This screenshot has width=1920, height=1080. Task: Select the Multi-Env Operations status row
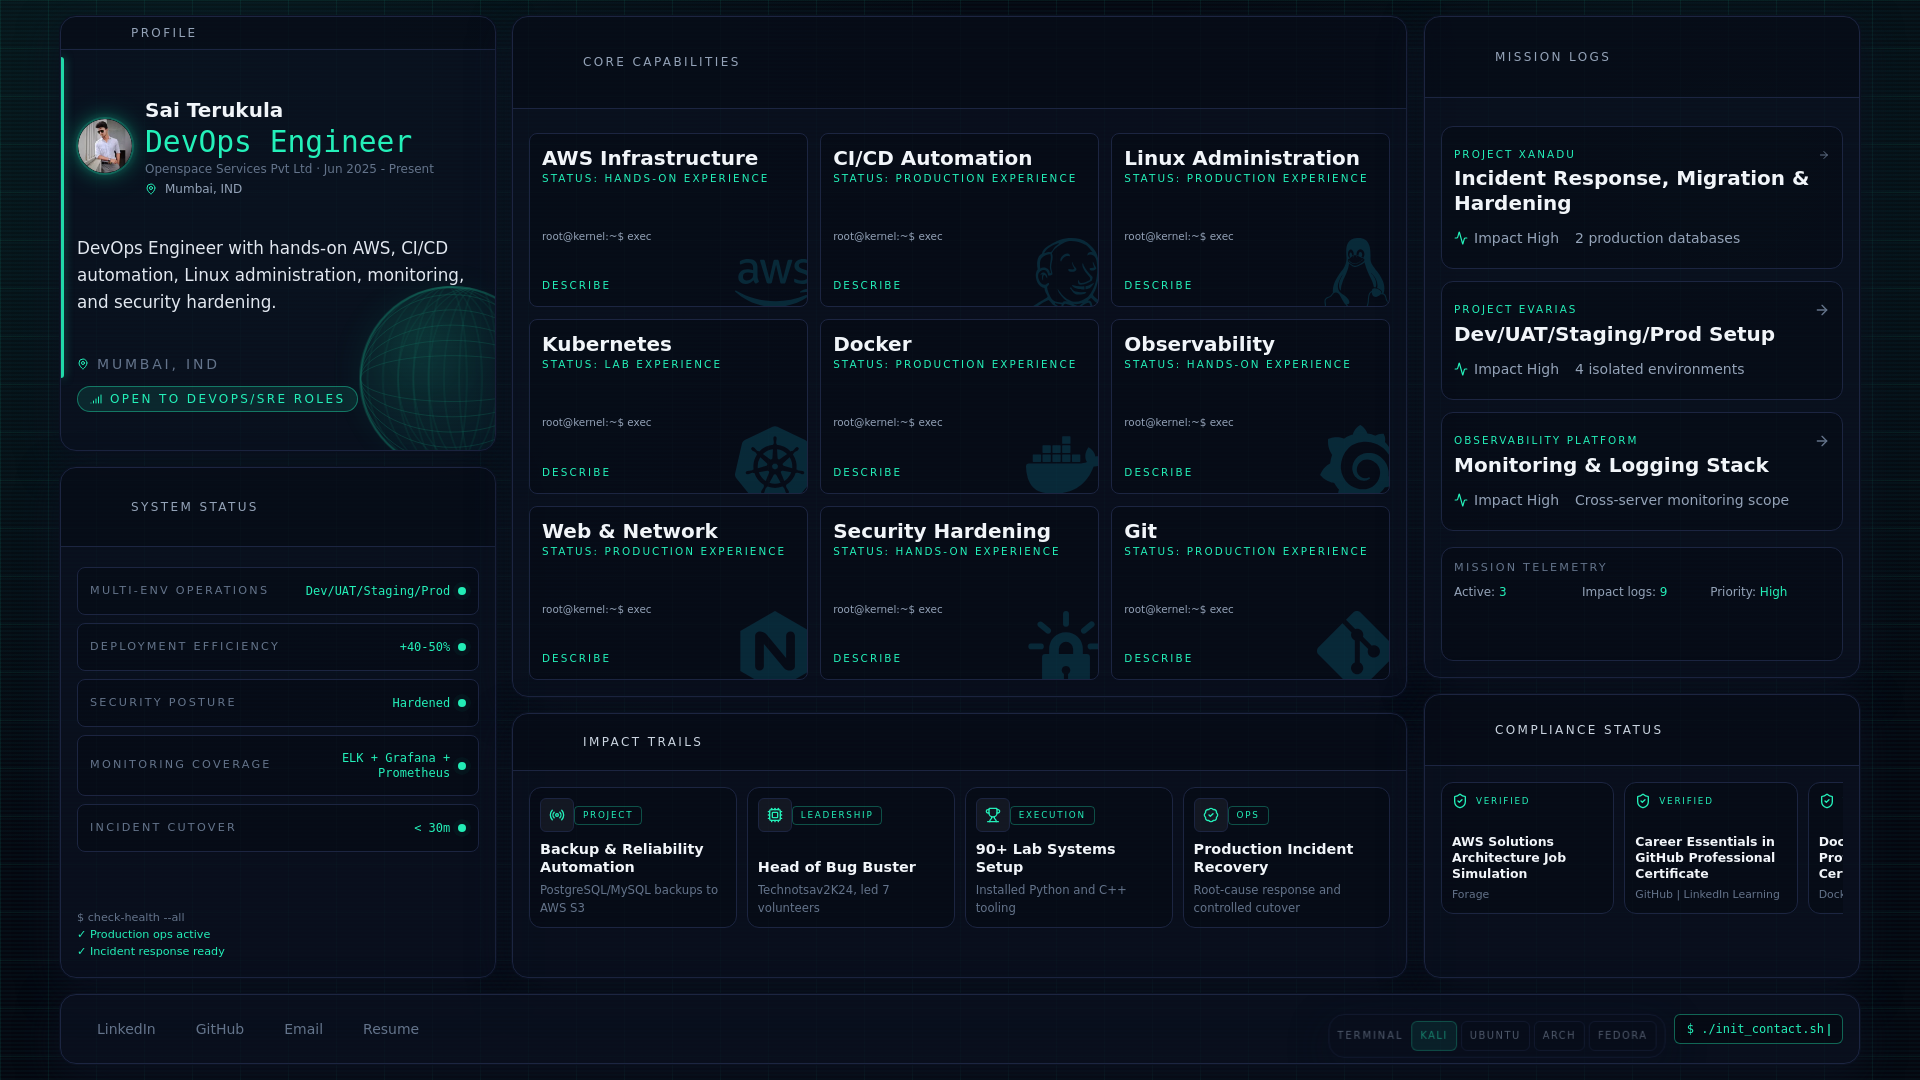pyautogui.click(x=278, y=591)
